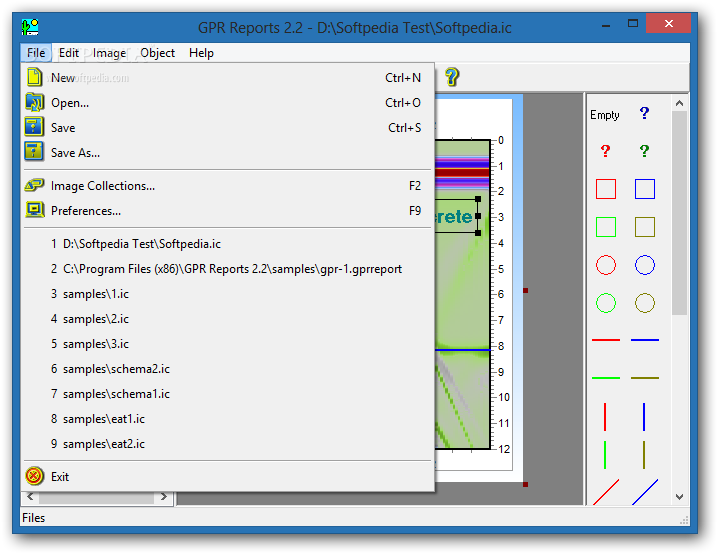Open the Edit menu
The width and height of the screenshot is (718, 554).
click(69, 53)
